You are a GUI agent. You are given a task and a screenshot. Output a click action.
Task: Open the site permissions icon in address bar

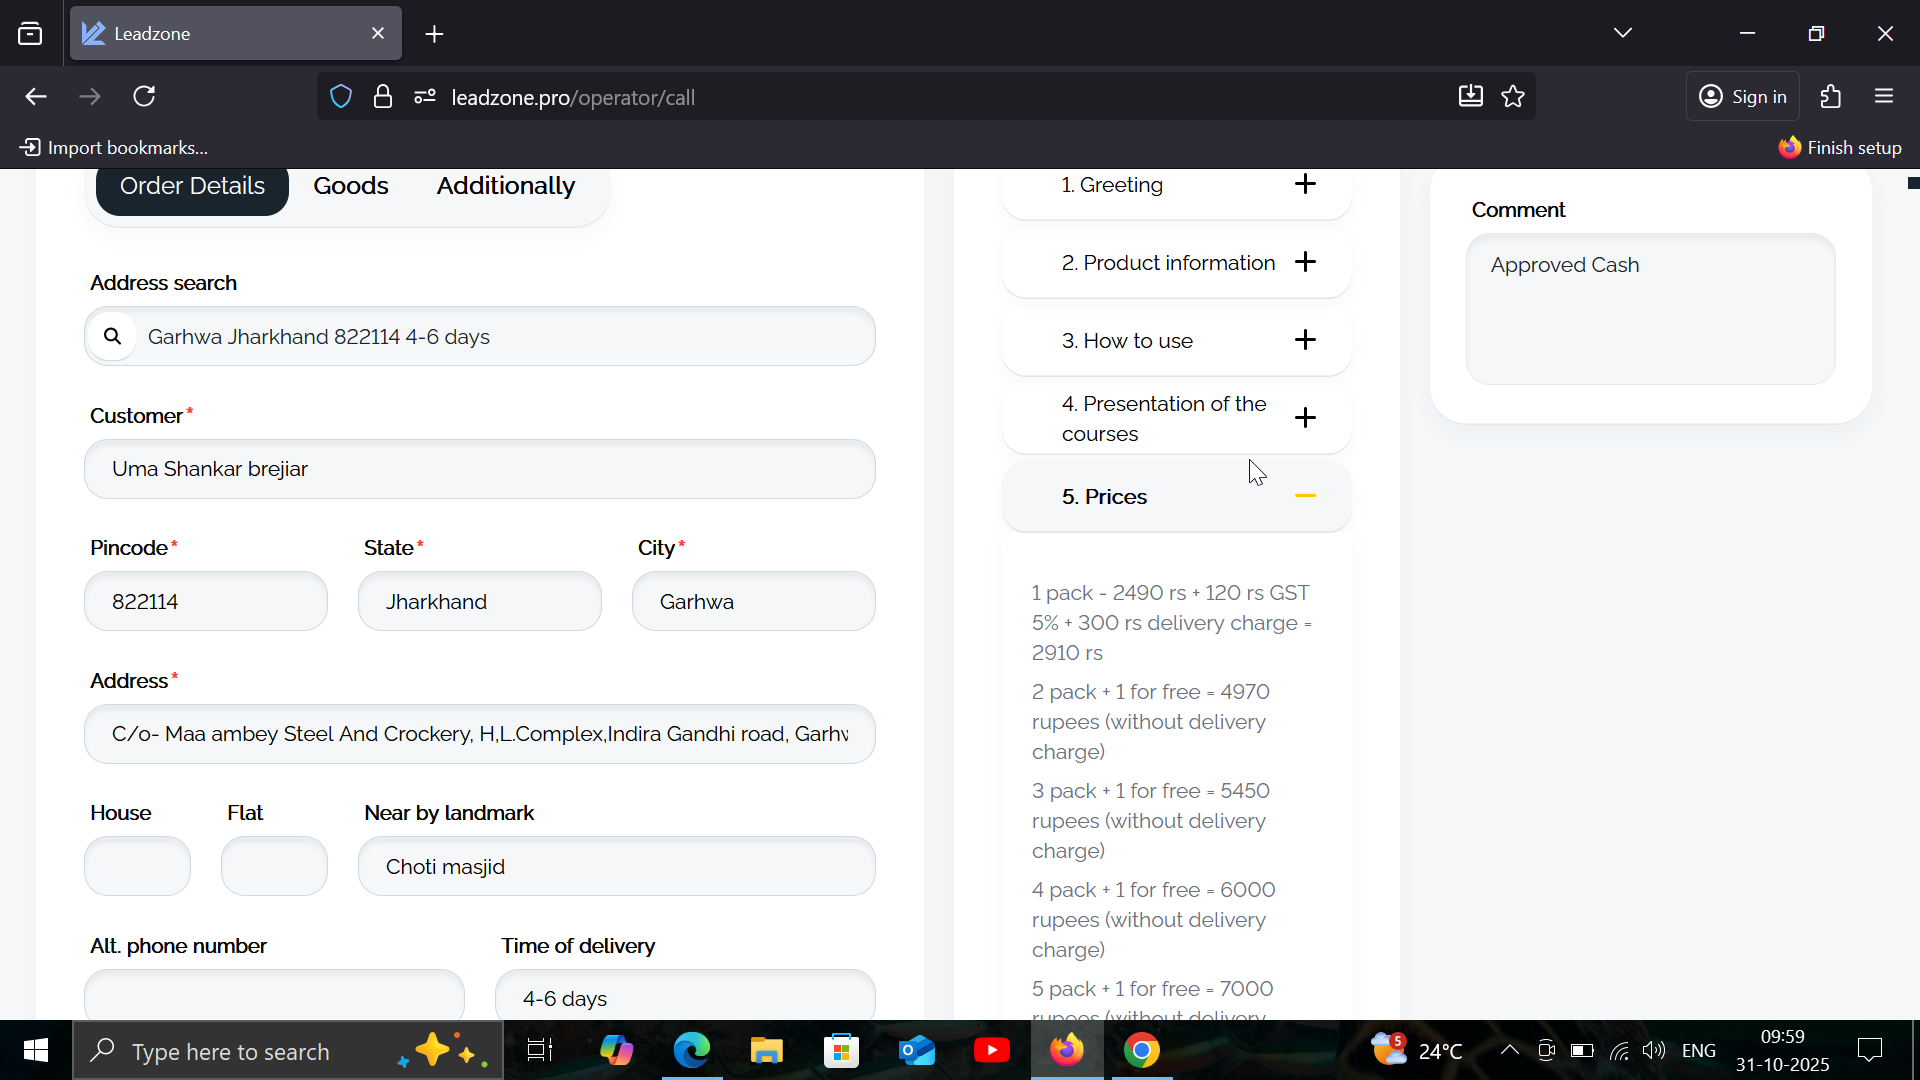coord(425,97)
